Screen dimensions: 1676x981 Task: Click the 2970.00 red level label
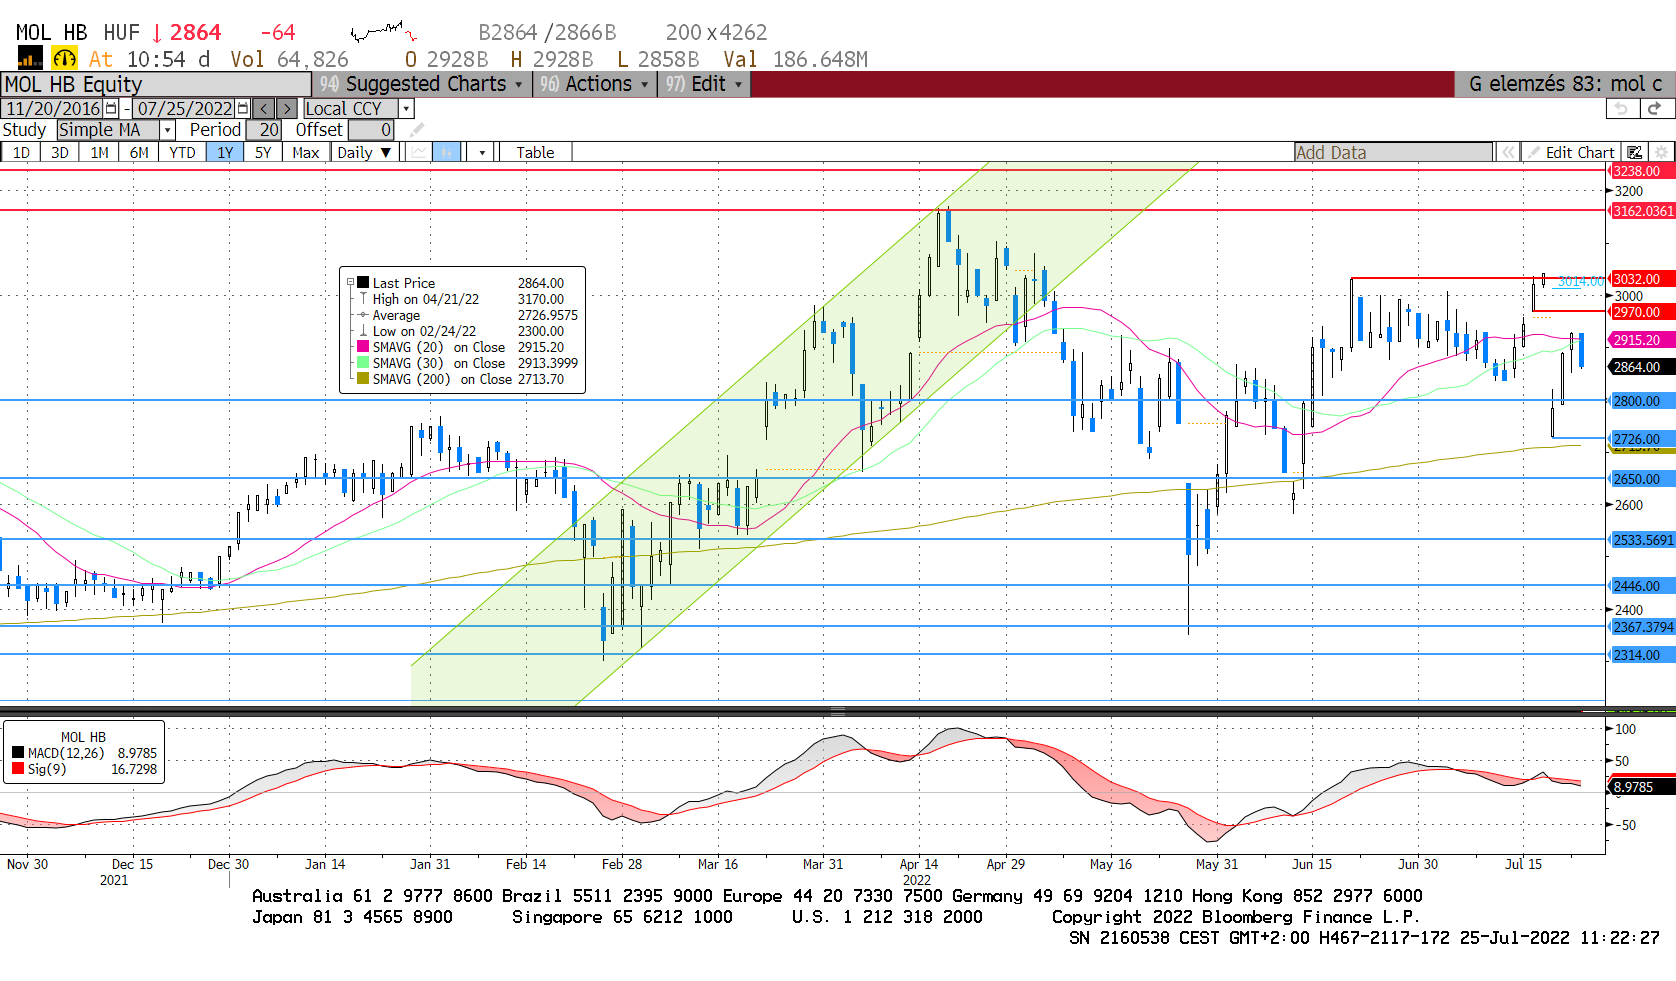1641,312
